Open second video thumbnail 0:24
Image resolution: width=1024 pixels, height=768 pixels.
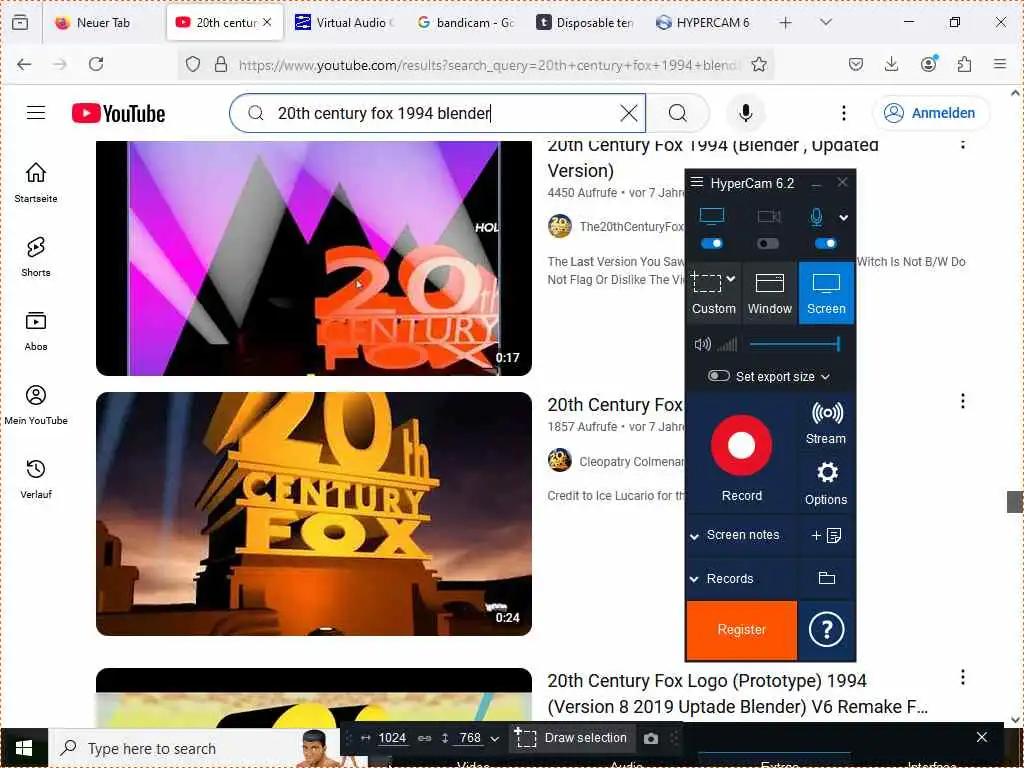pos(313,513)
